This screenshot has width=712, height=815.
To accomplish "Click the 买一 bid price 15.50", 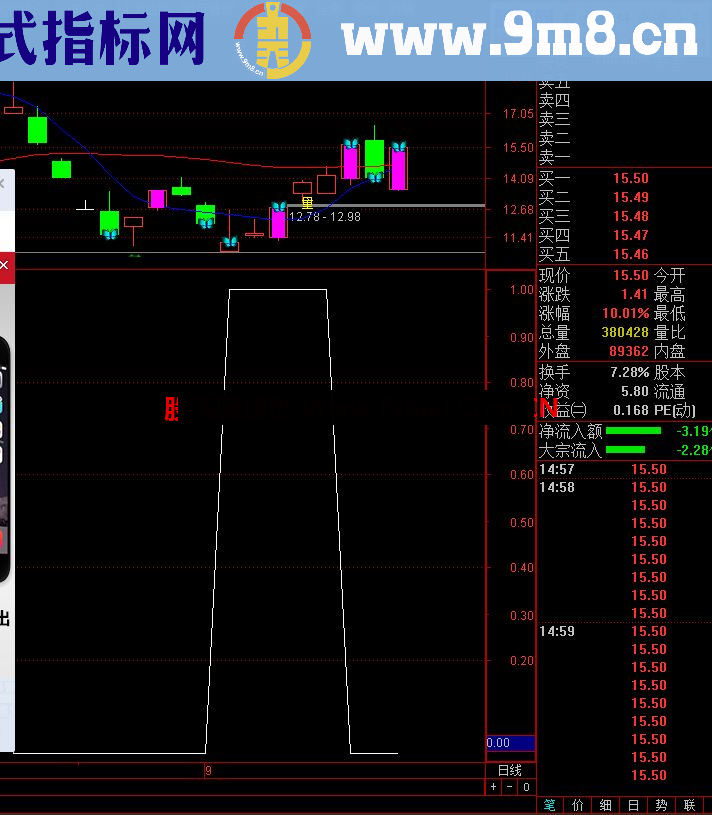I will click(x=630, y=179).
